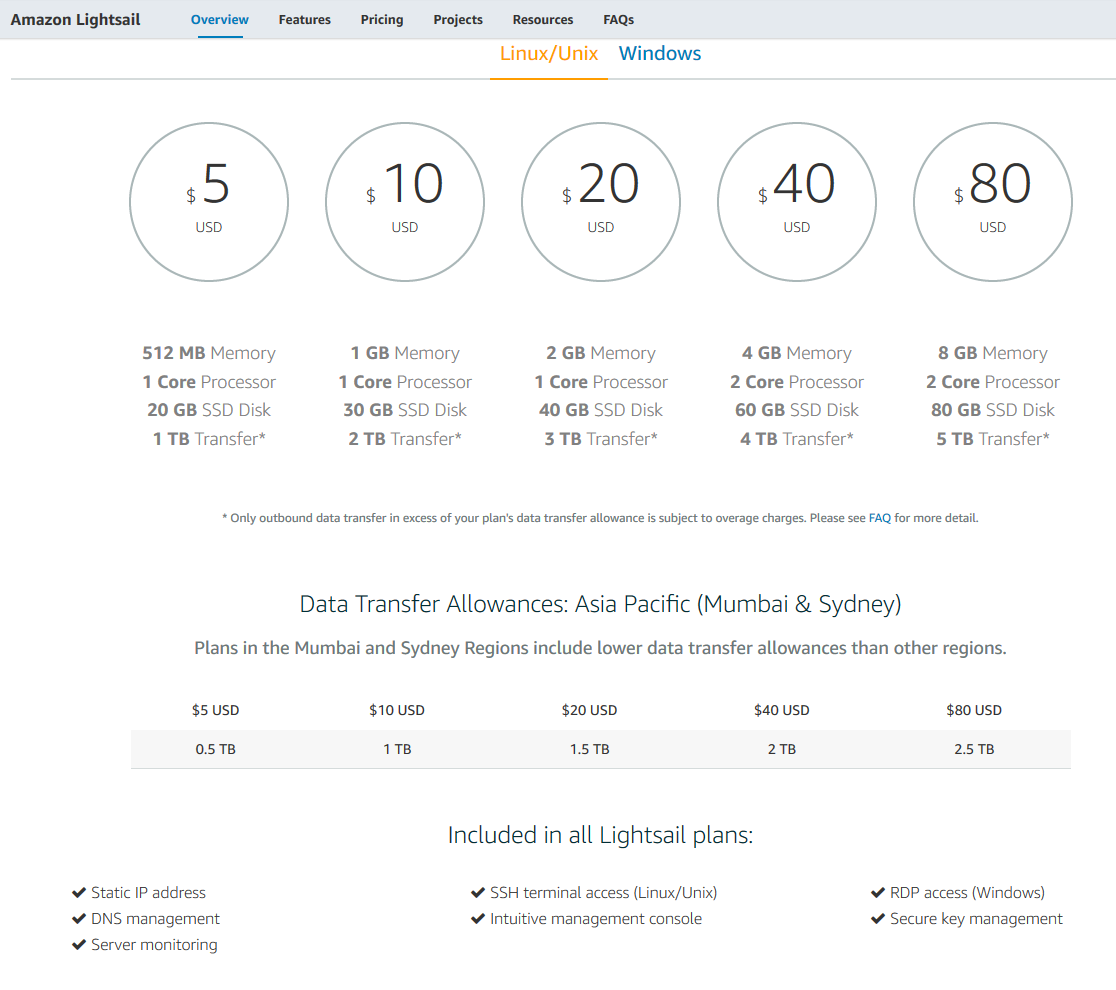Navigate to the FAQs tab
The height and width of the screenshot is (990, 1116).
[x=618, y=20]
